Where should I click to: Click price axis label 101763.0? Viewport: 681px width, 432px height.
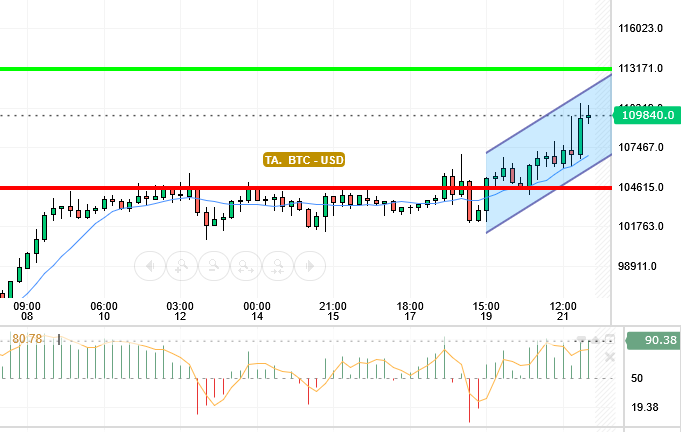[641, 227]
